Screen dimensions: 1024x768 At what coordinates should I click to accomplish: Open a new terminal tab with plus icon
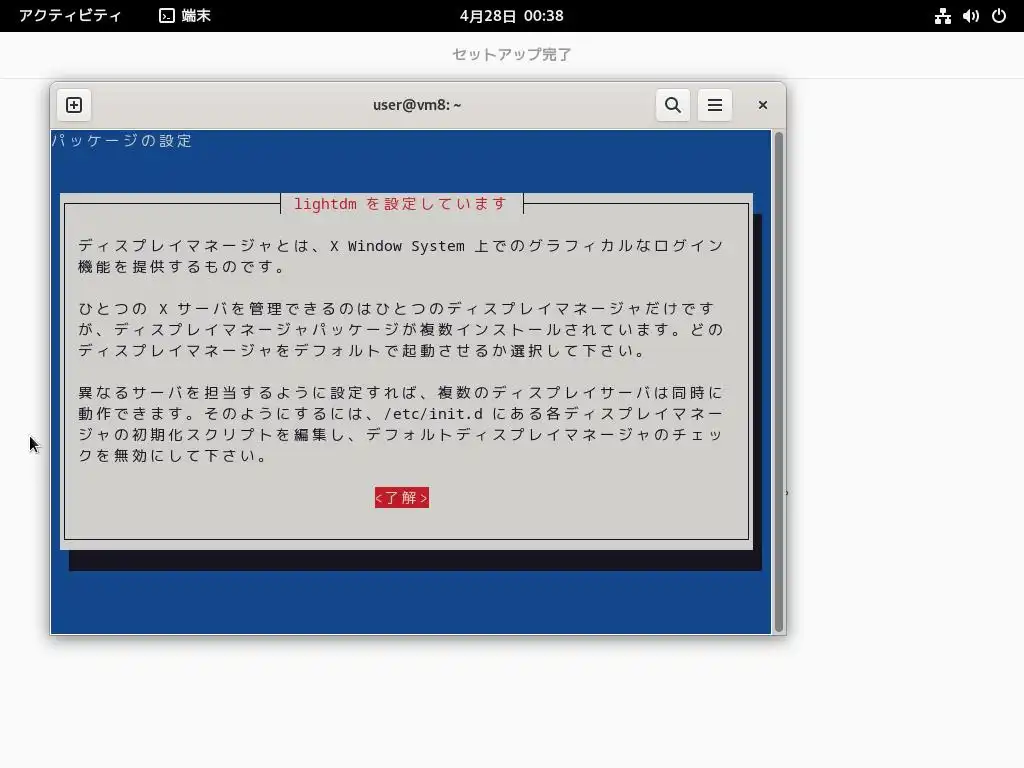coord(74,105)
